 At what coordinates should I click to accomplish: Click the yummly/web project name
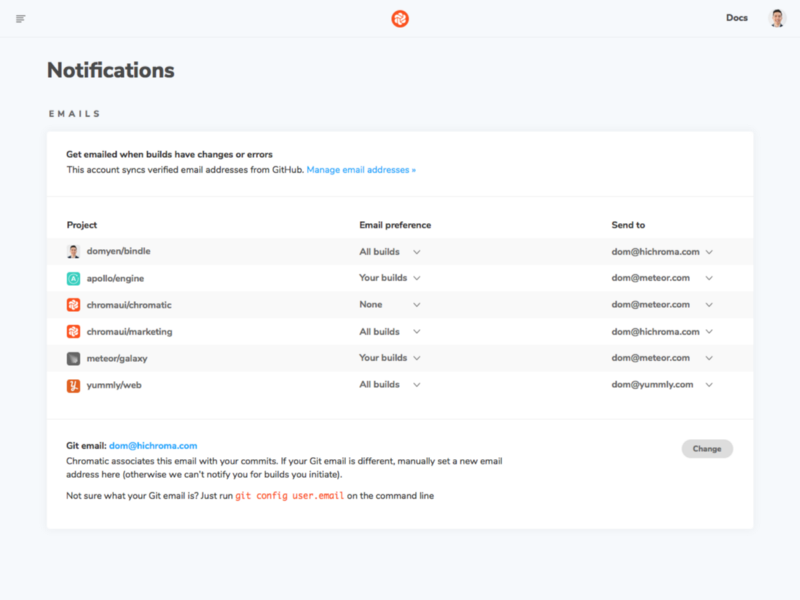coord(114,385)
